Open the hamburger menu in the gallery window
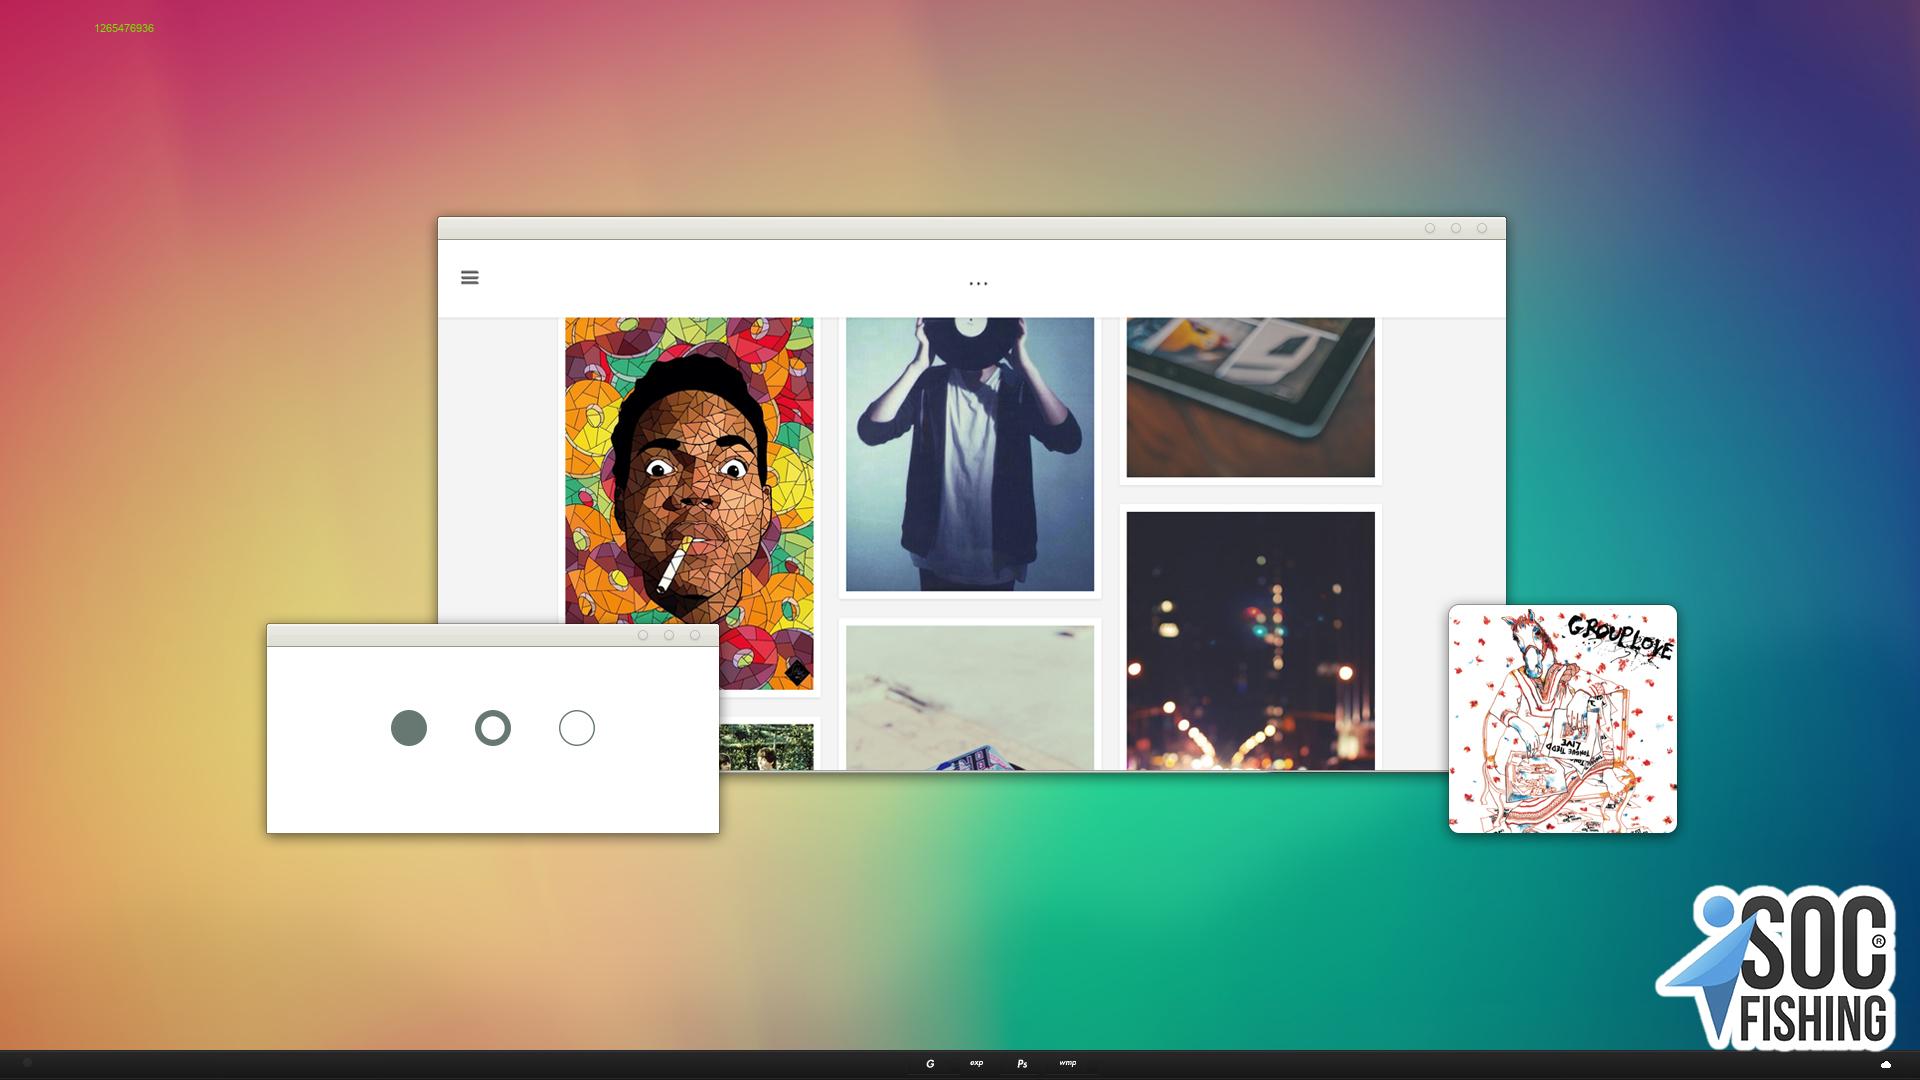 point(469,278)
